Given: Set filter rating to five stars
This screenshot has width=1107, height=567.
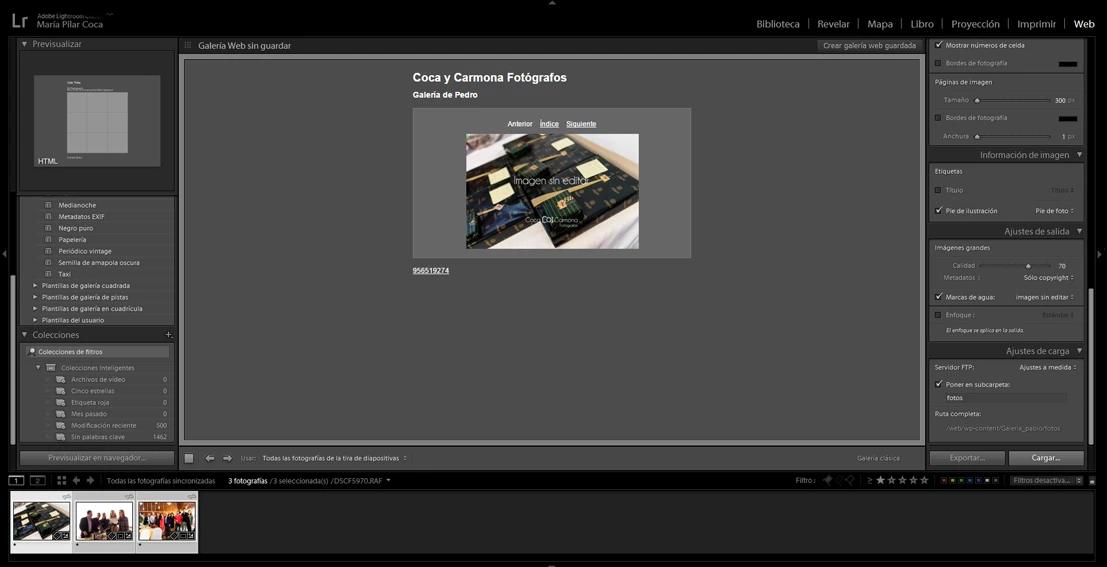Looking at the screenshot, I should click(x=924, y=480).
